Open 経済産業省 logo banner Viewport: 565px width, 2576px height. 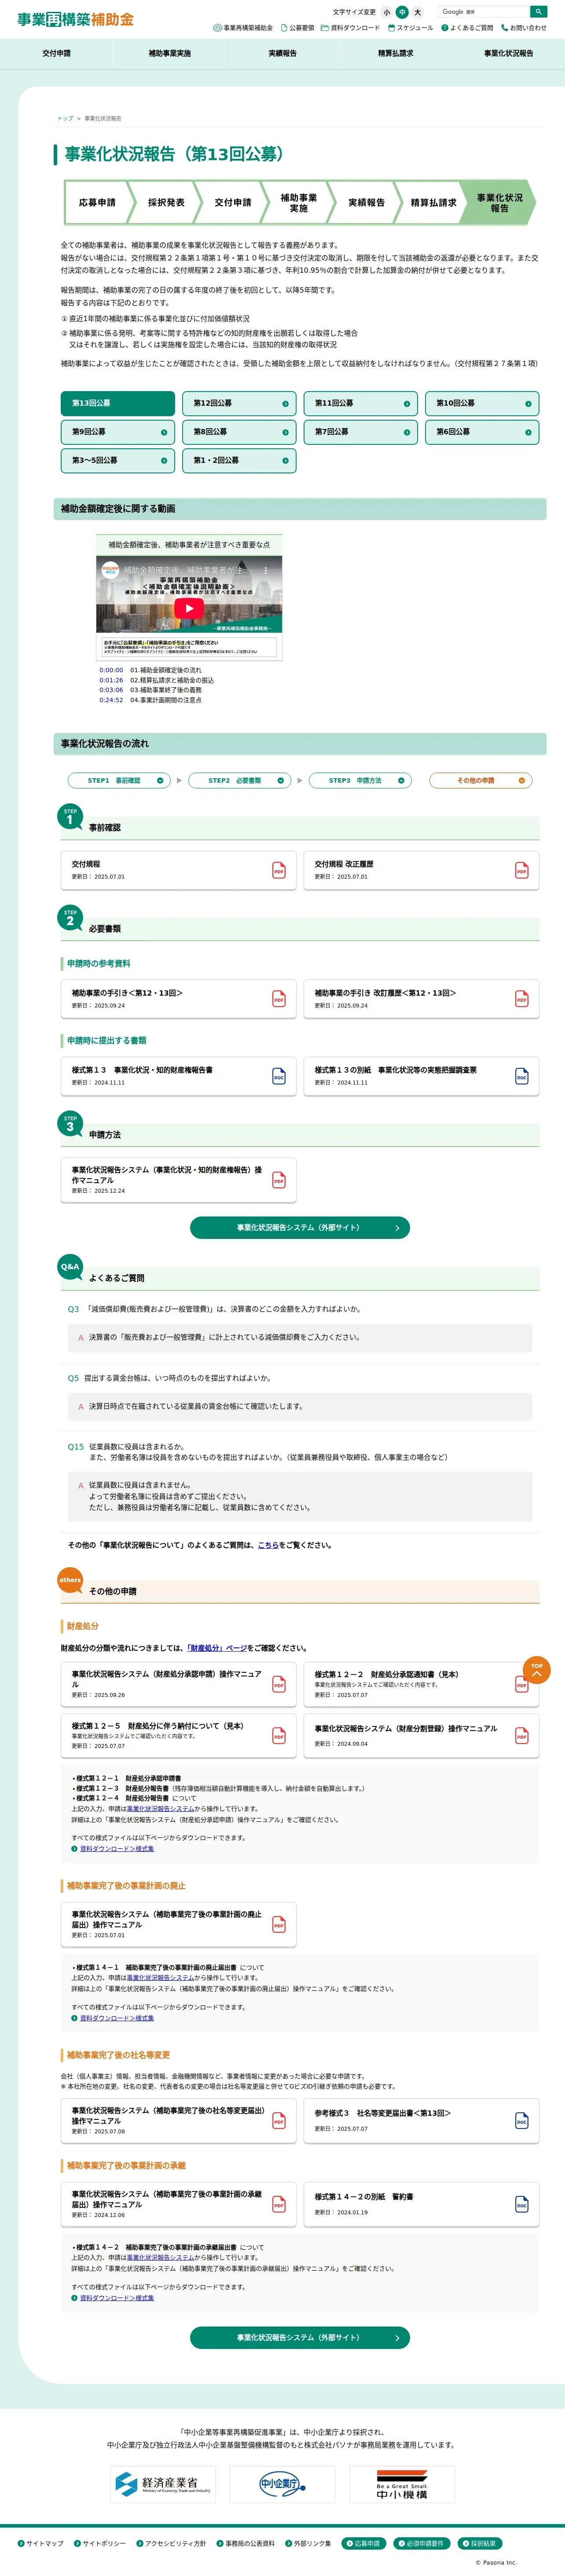[x=162, y=2484]
